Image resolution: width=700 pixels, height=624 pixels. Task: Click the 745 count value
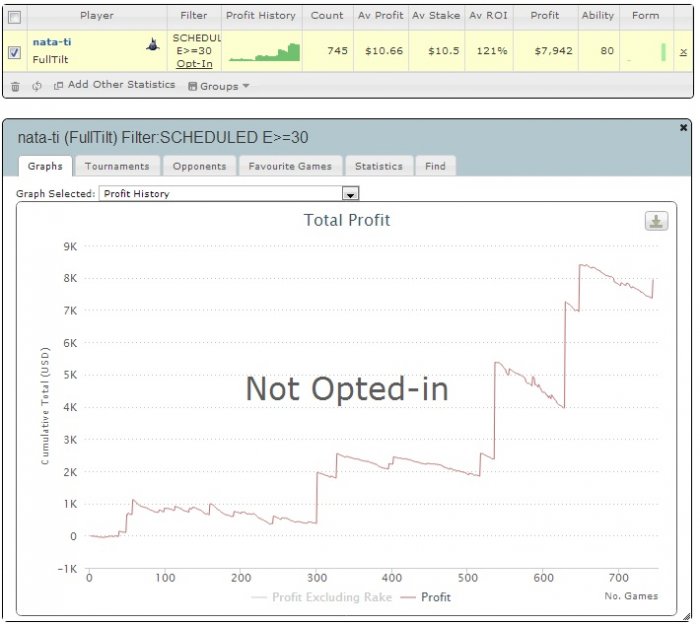point(338,51)
